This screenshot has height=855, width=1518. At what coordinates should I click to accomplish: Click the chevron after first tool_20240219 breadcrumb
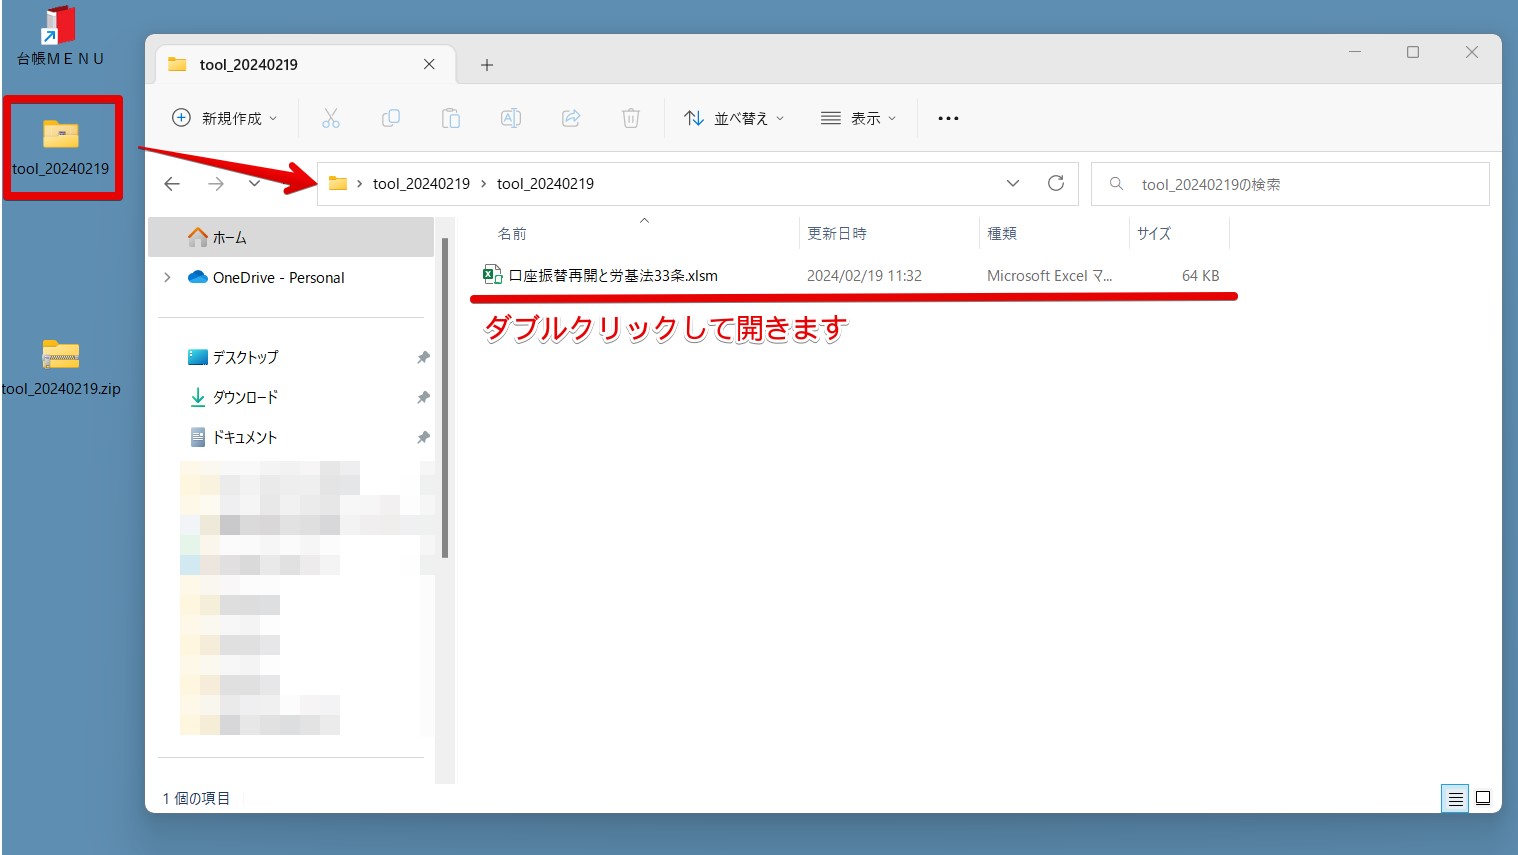pyautogui.click(x=483, y=184)
